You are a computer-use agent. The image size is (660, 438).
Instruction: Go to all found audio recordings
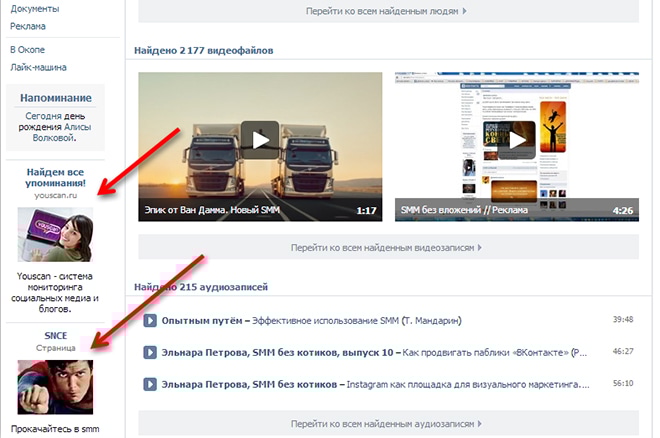(386, 424)
